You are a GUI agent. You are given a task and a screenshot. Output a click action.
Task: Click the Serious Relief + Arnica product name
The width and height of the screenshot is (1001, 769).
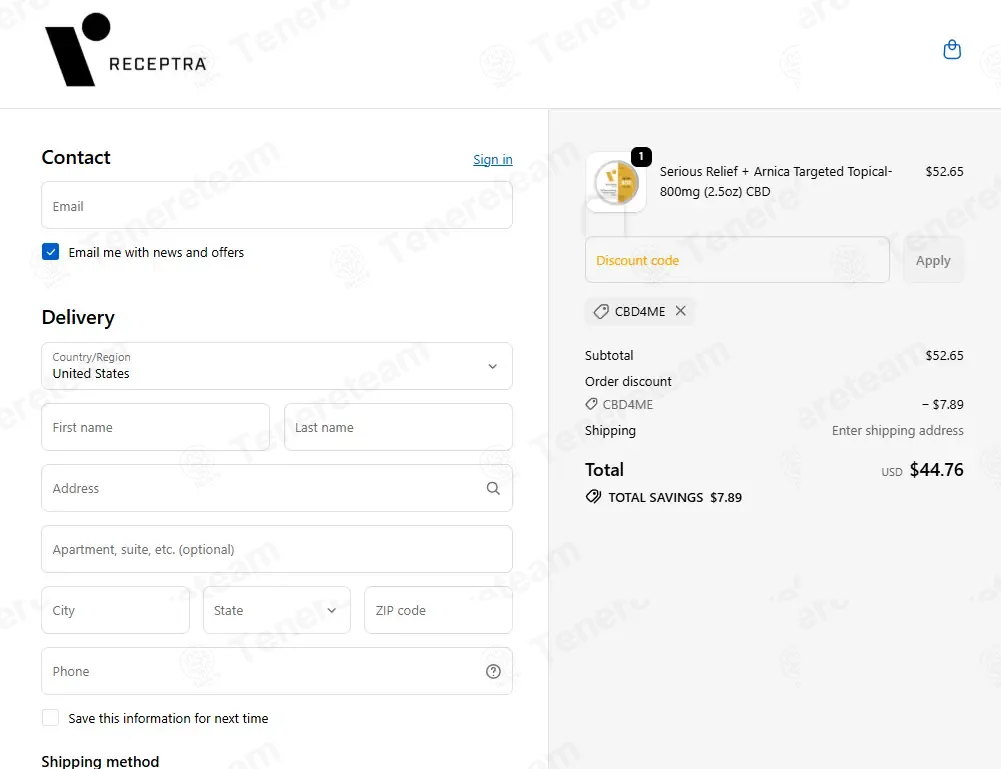click(x=776, y=181)
